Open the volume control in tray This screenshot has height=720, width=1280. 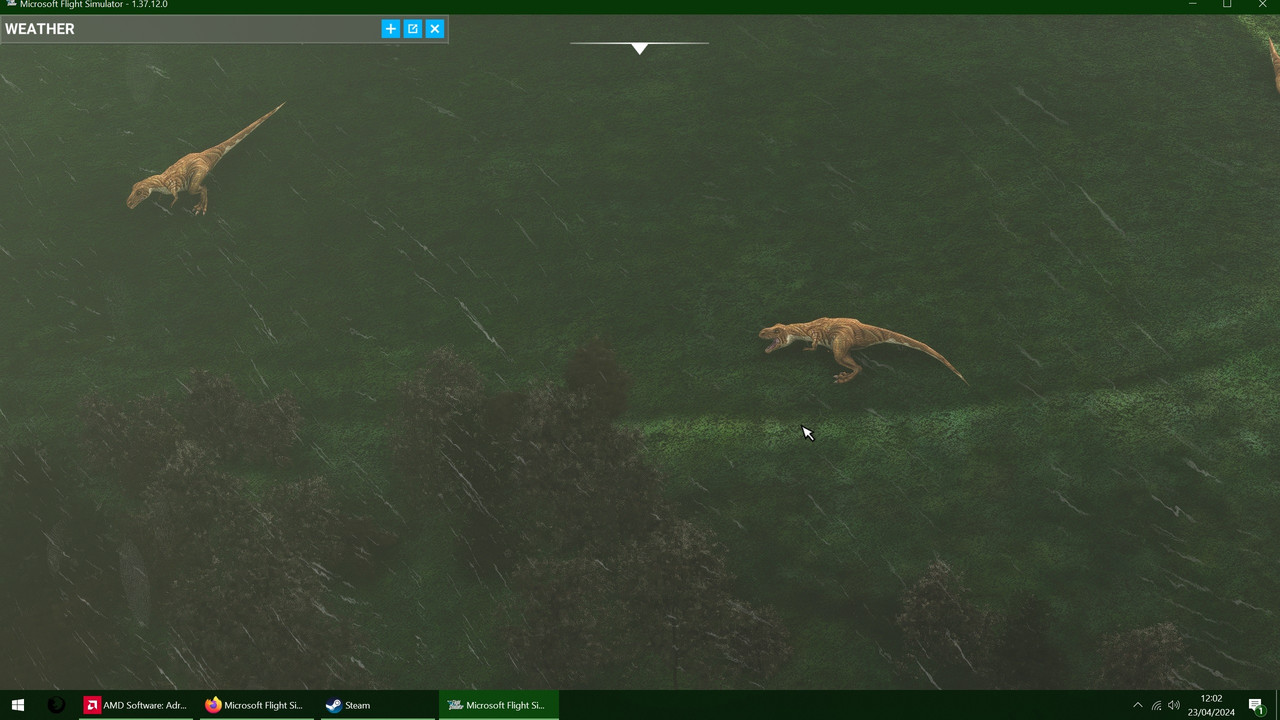pyautogui.click(x=1174, y=705)
